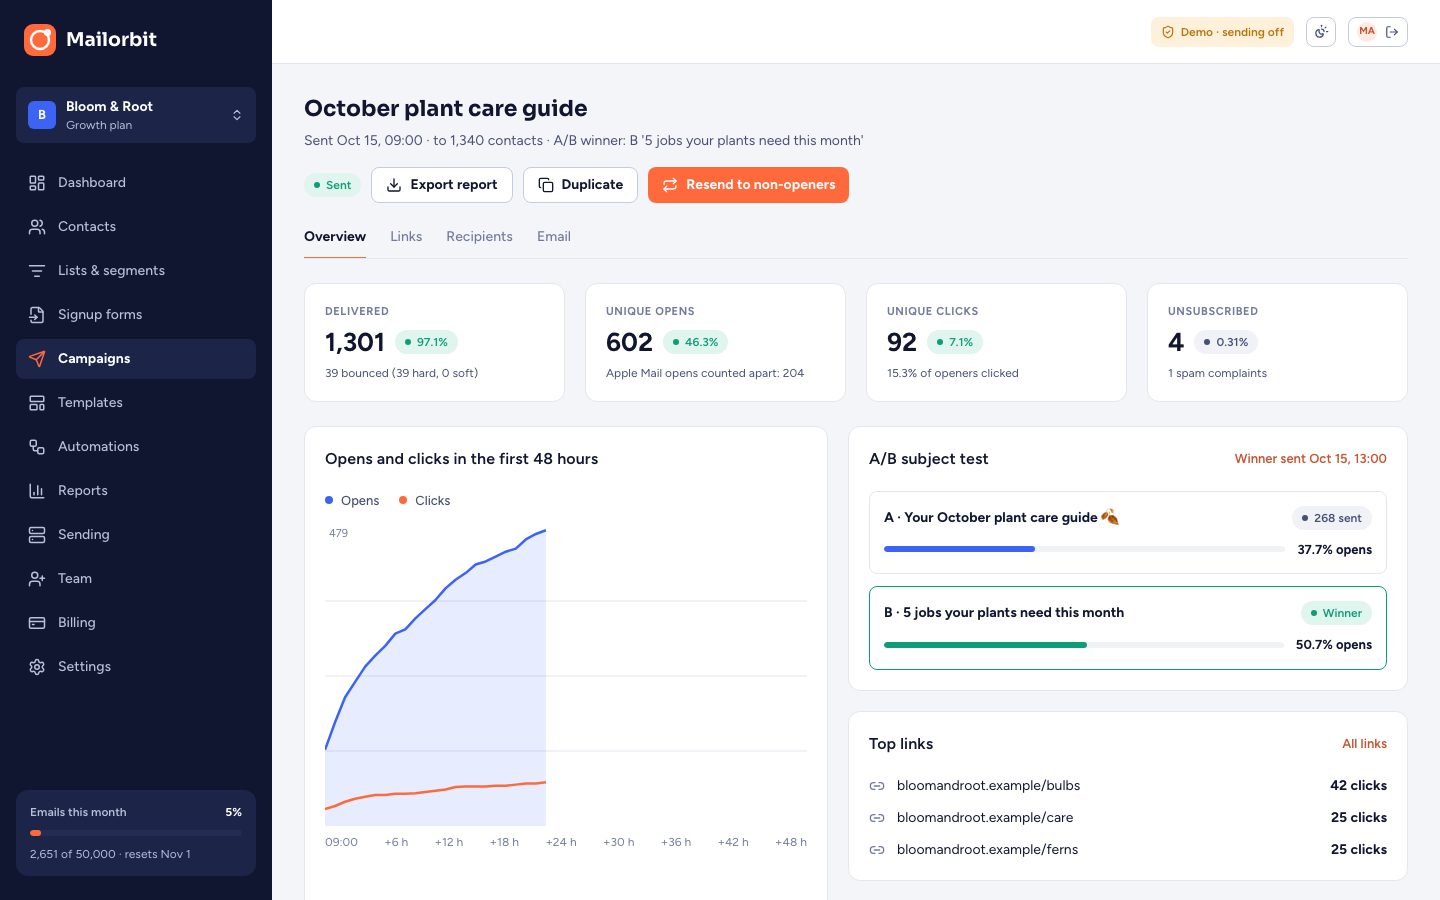The width and height of the screenshot is (1440, 900).
Task: Click variant A opens progress bar
Action: click(x=1084, y=549)
